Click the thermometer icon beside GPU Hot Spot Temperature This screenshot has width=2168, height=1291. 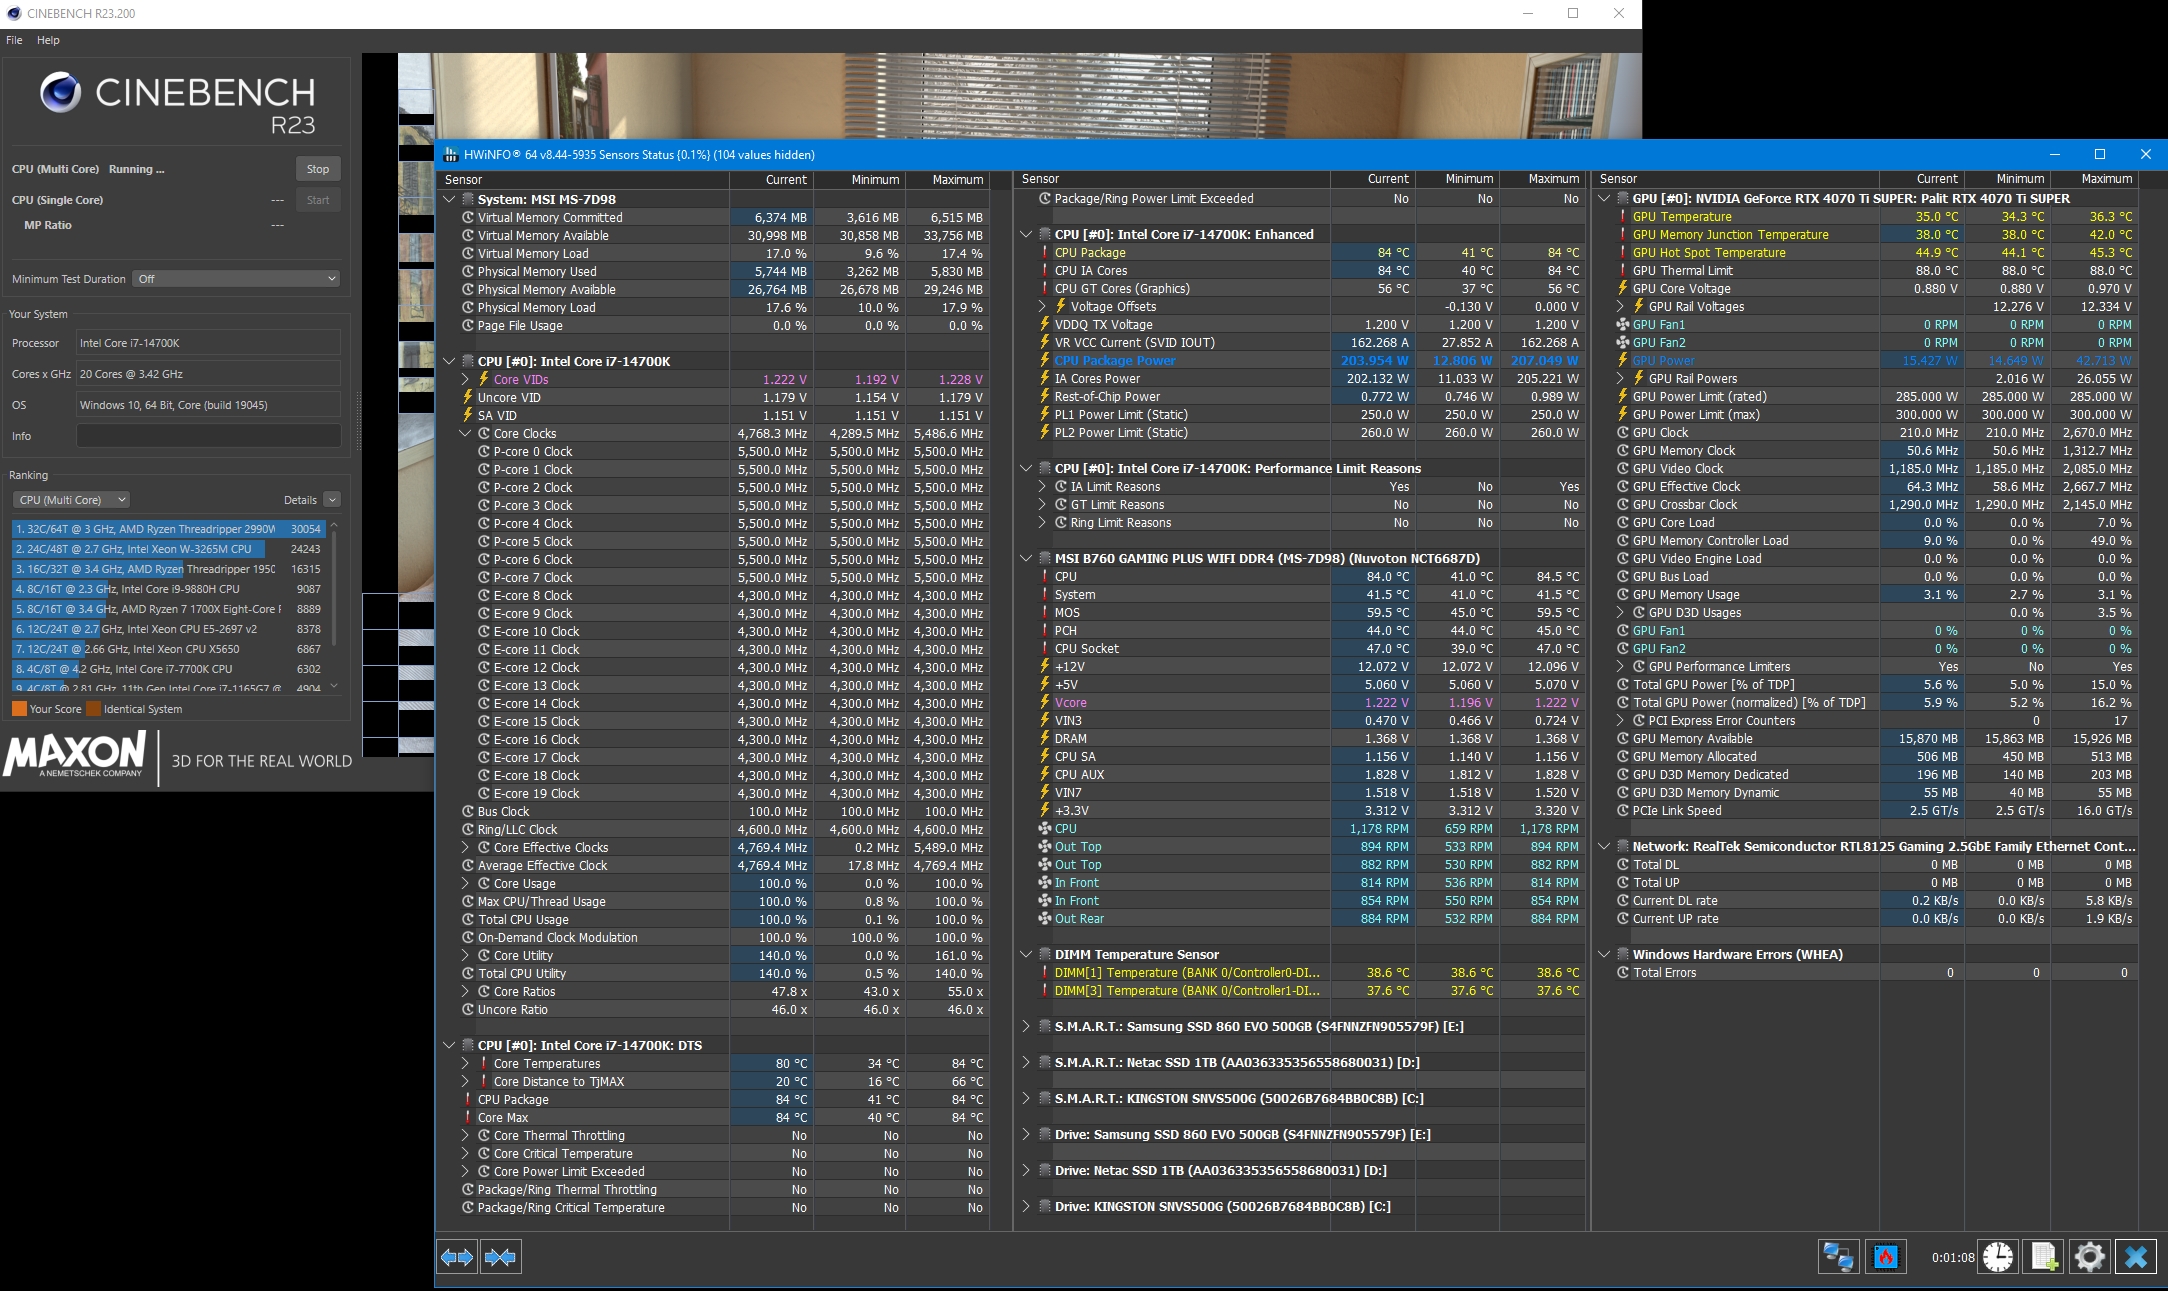click(1622, 253)
